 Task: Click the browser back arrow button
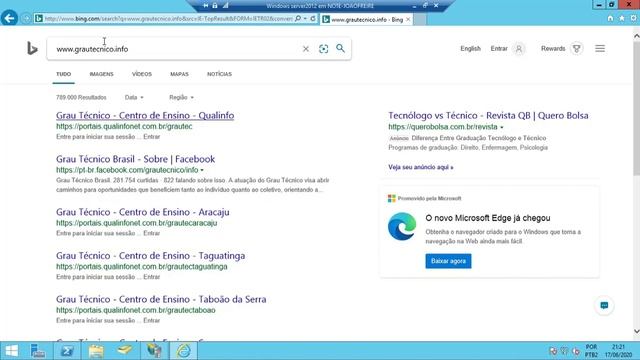pyautogui.click(x=9, y=18)
